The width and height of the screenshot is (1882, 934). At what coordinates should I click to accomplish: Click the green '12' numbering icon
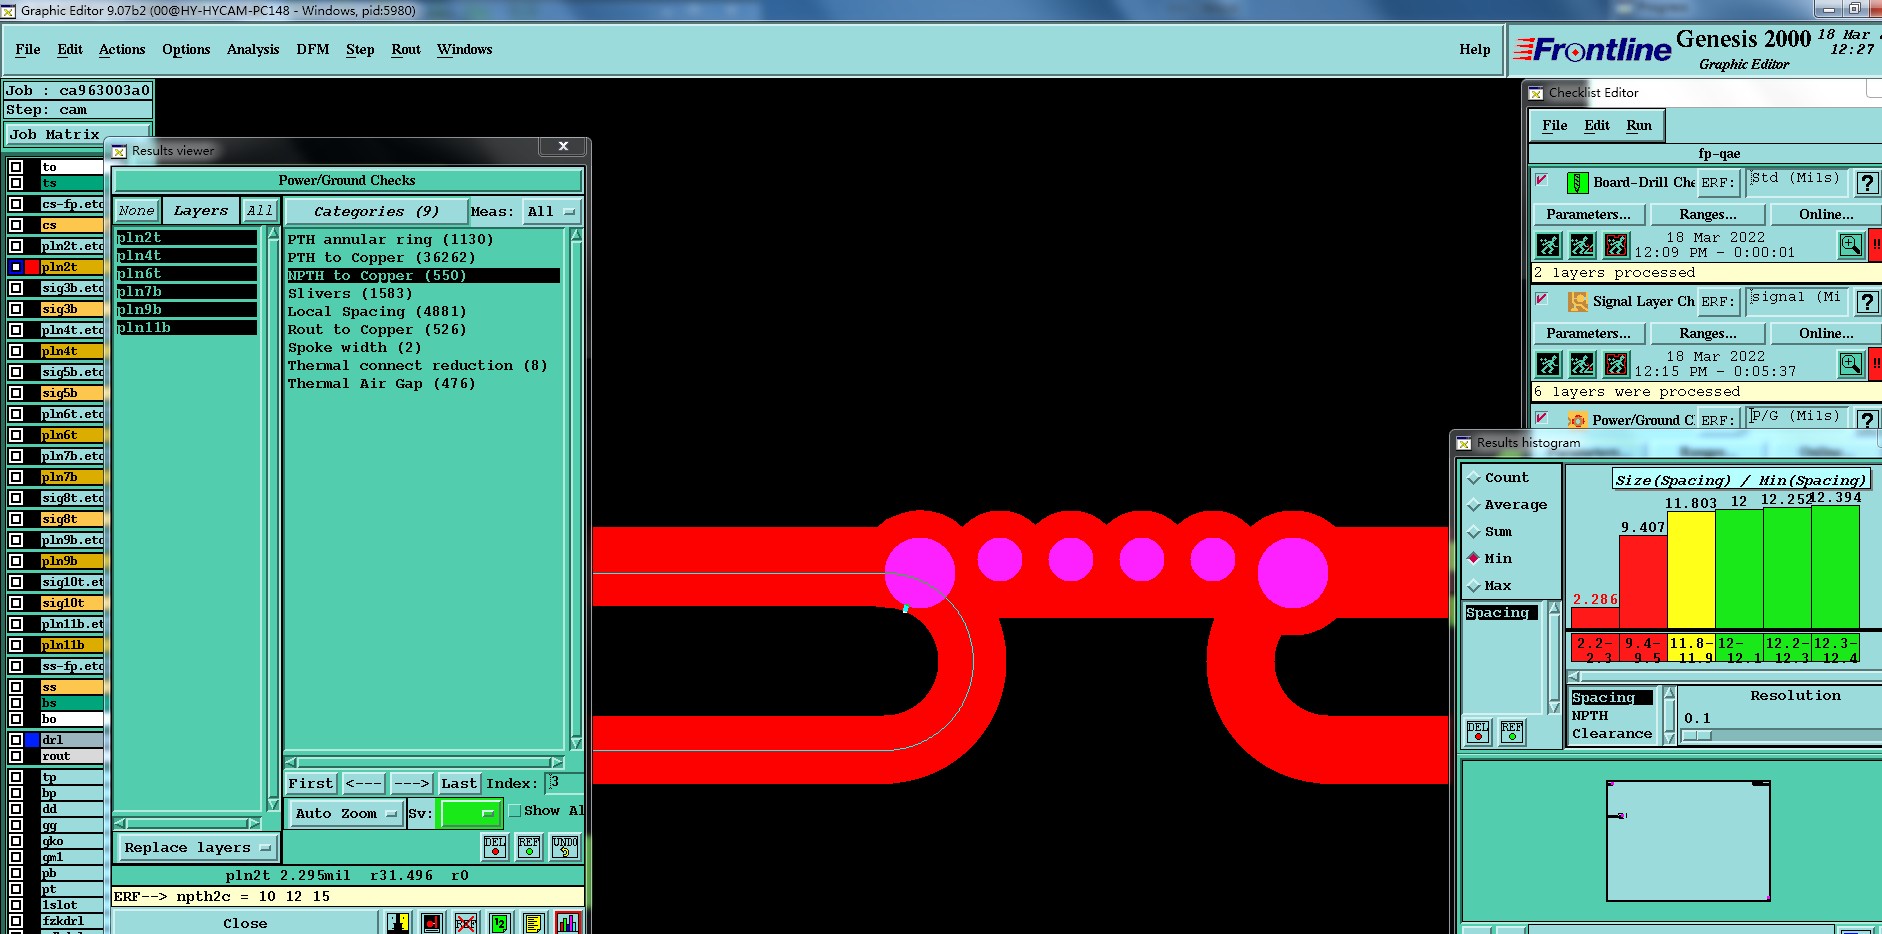click(499, 923)
